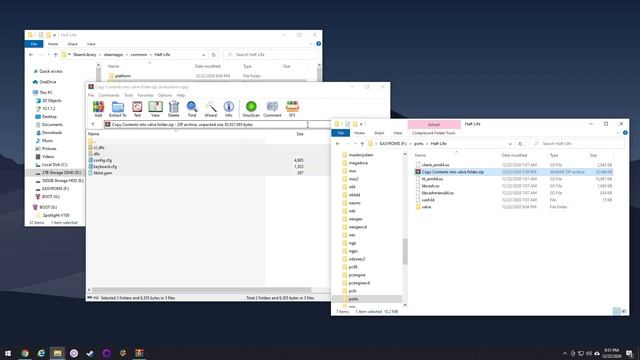This screenshot has height=360, width=640.
Task: Launch the Wizard tool in WinRAR
Action: 211,109
